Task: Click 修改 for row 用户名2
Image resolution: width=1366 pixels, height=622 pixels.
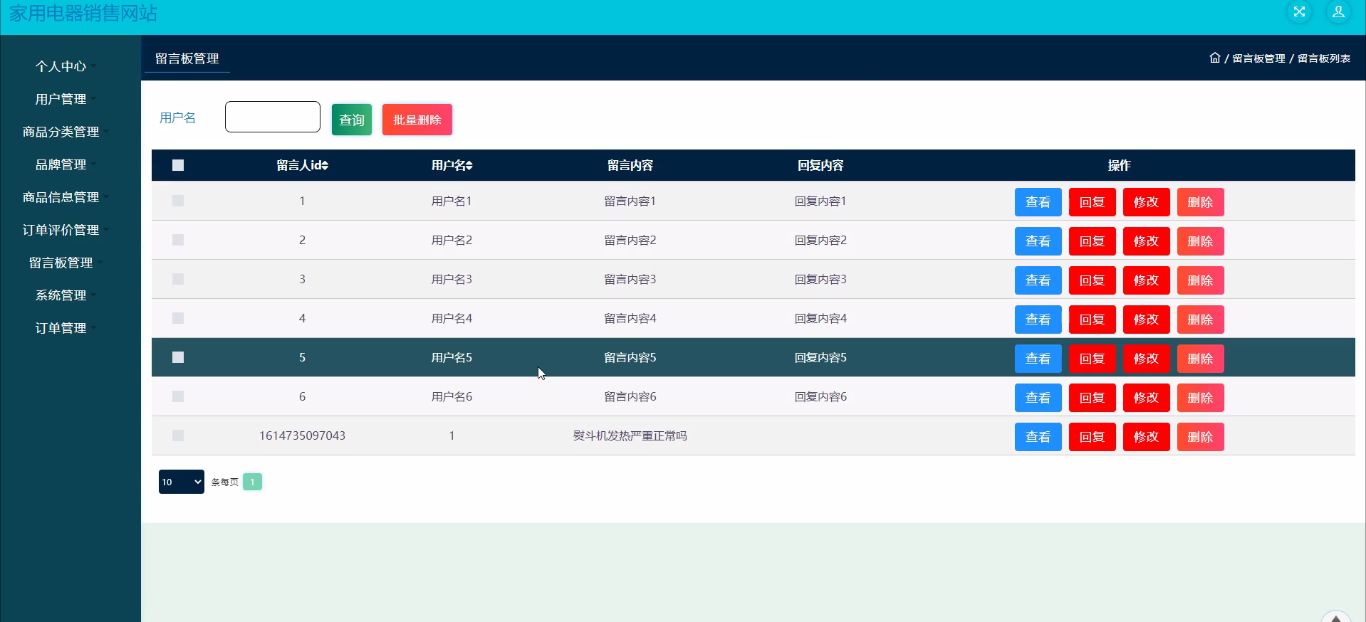Action: (1146, 241)
